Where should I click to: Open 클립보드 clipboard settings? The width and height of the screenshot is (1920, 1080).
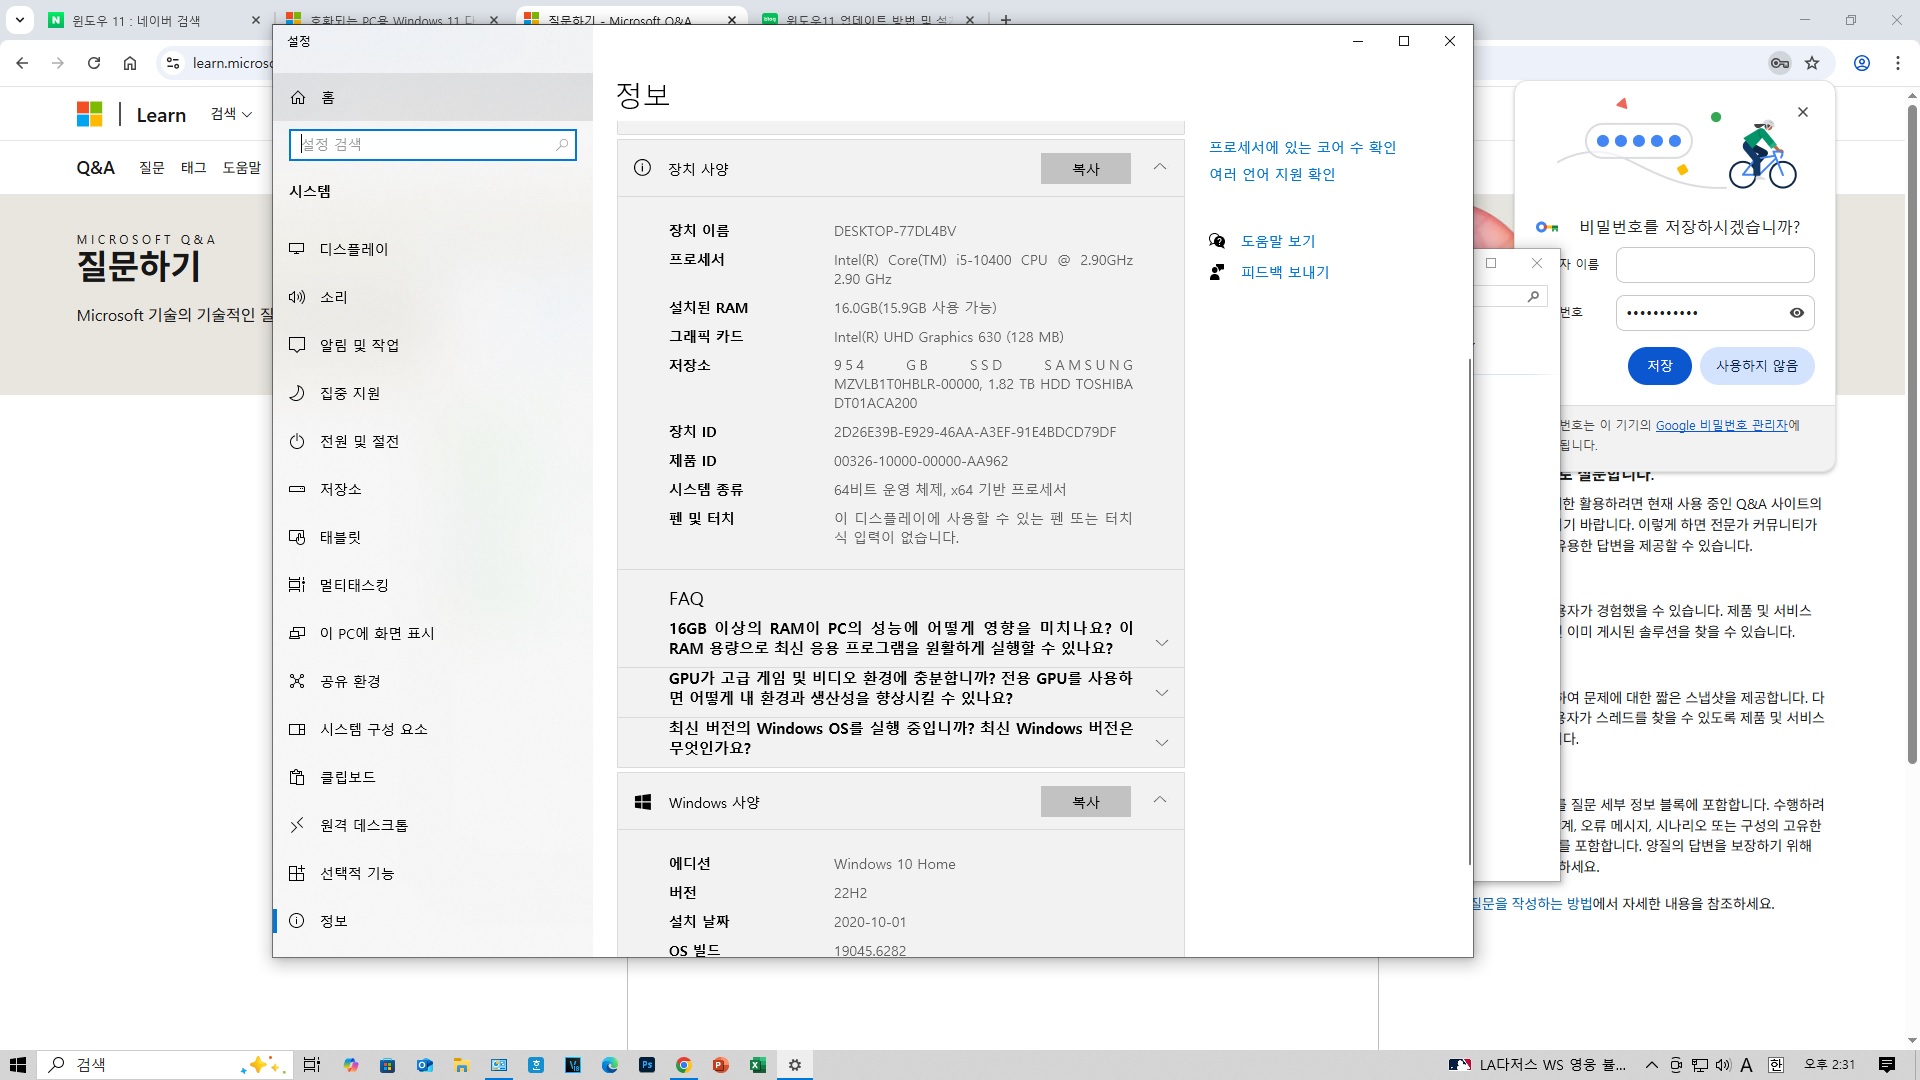click(x=432, y=777)
